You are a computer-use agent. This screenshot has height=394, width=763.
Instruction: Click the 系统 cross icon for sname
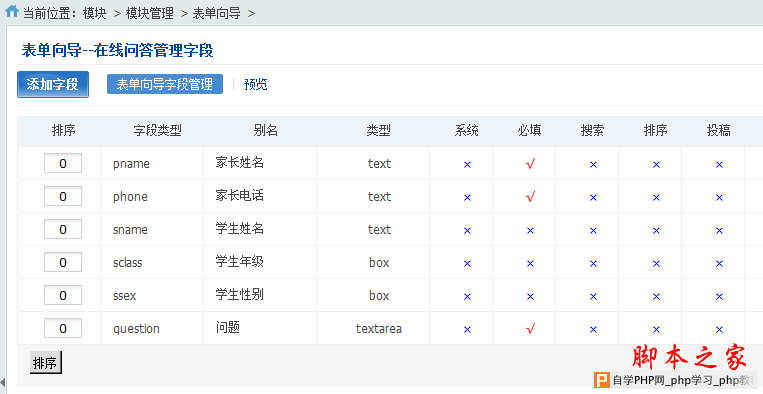(x=467, y=231)
